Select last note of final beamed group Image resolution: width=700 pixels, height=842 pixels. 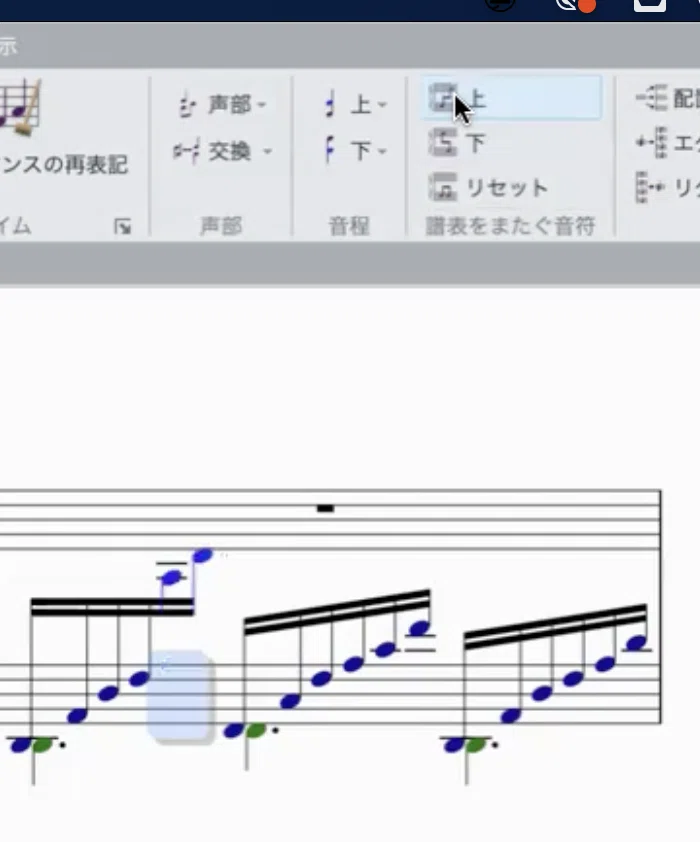(x=637, y=643)
